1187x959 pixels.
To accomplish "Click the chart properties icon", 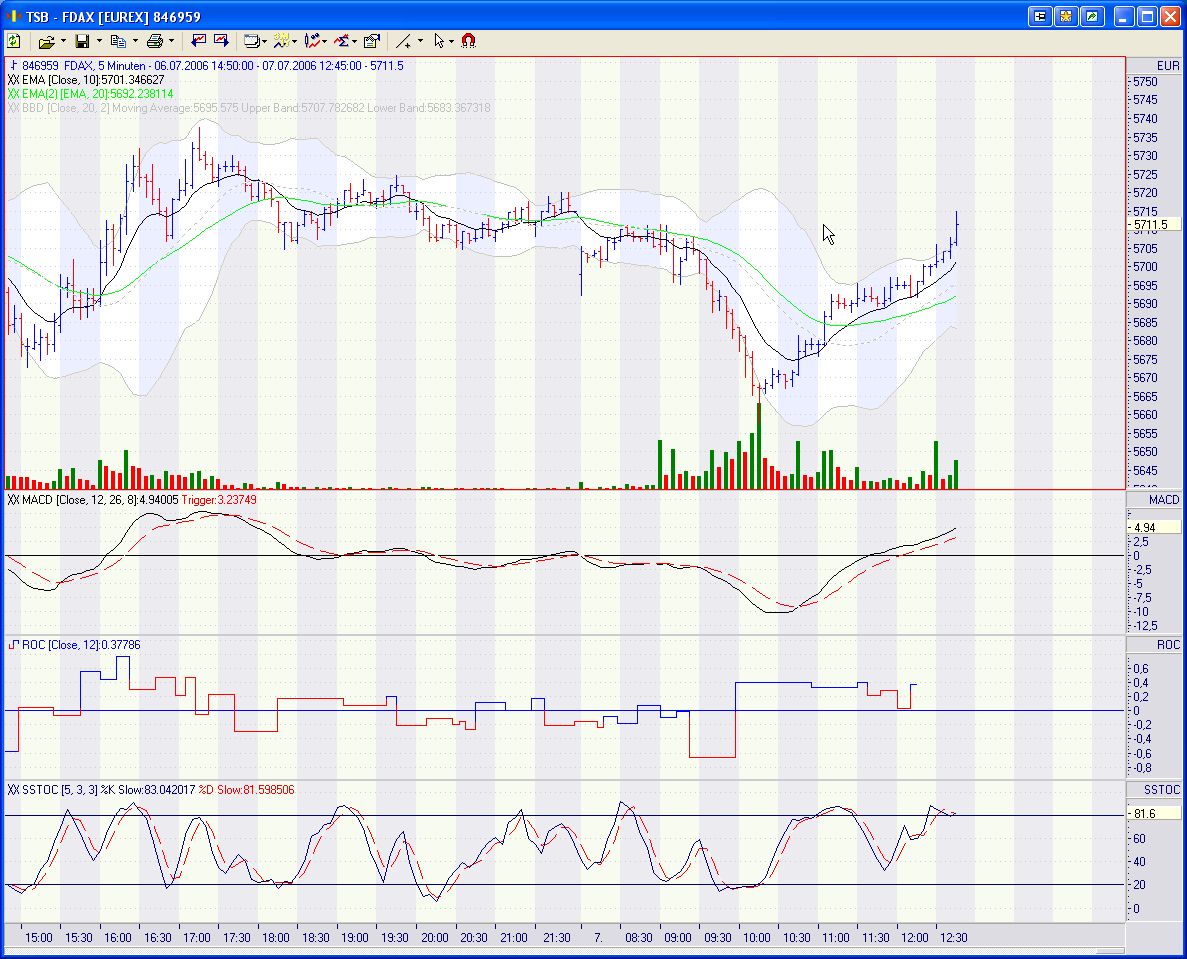I will 372,41.
